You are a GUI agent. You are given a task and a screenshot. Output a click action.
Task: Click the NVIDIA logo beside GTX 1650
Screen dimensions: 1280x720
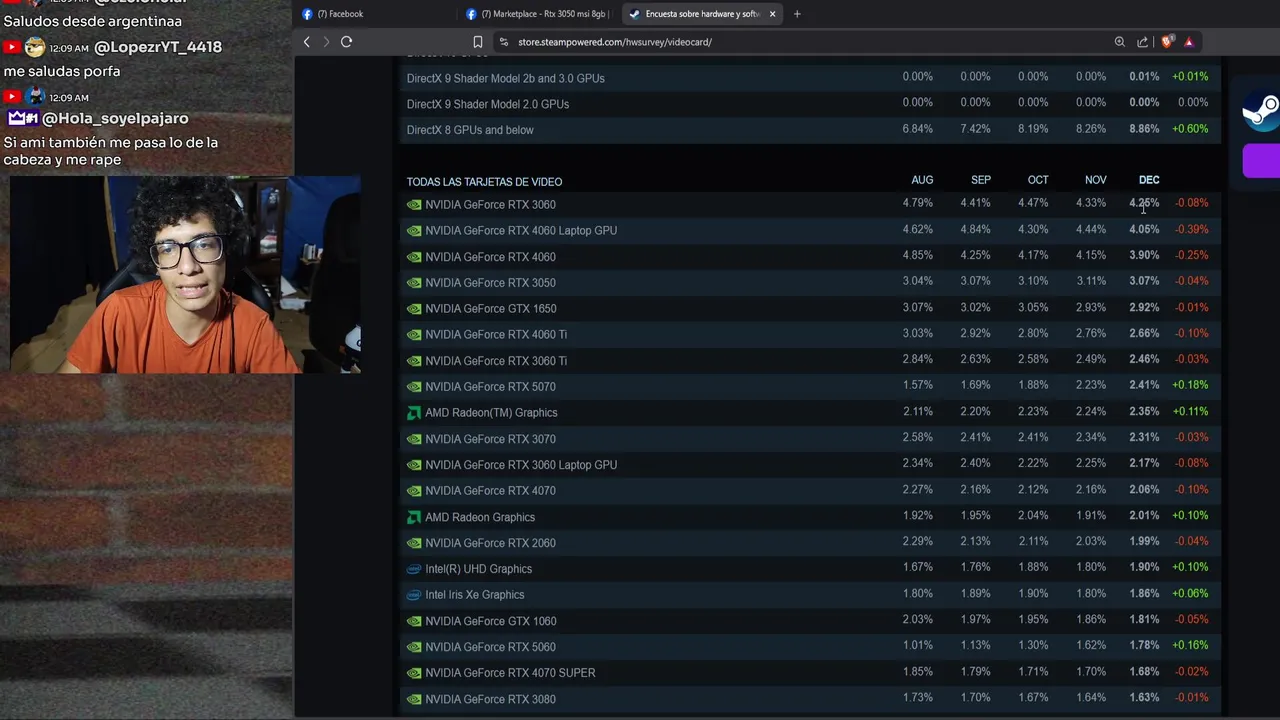414,309
